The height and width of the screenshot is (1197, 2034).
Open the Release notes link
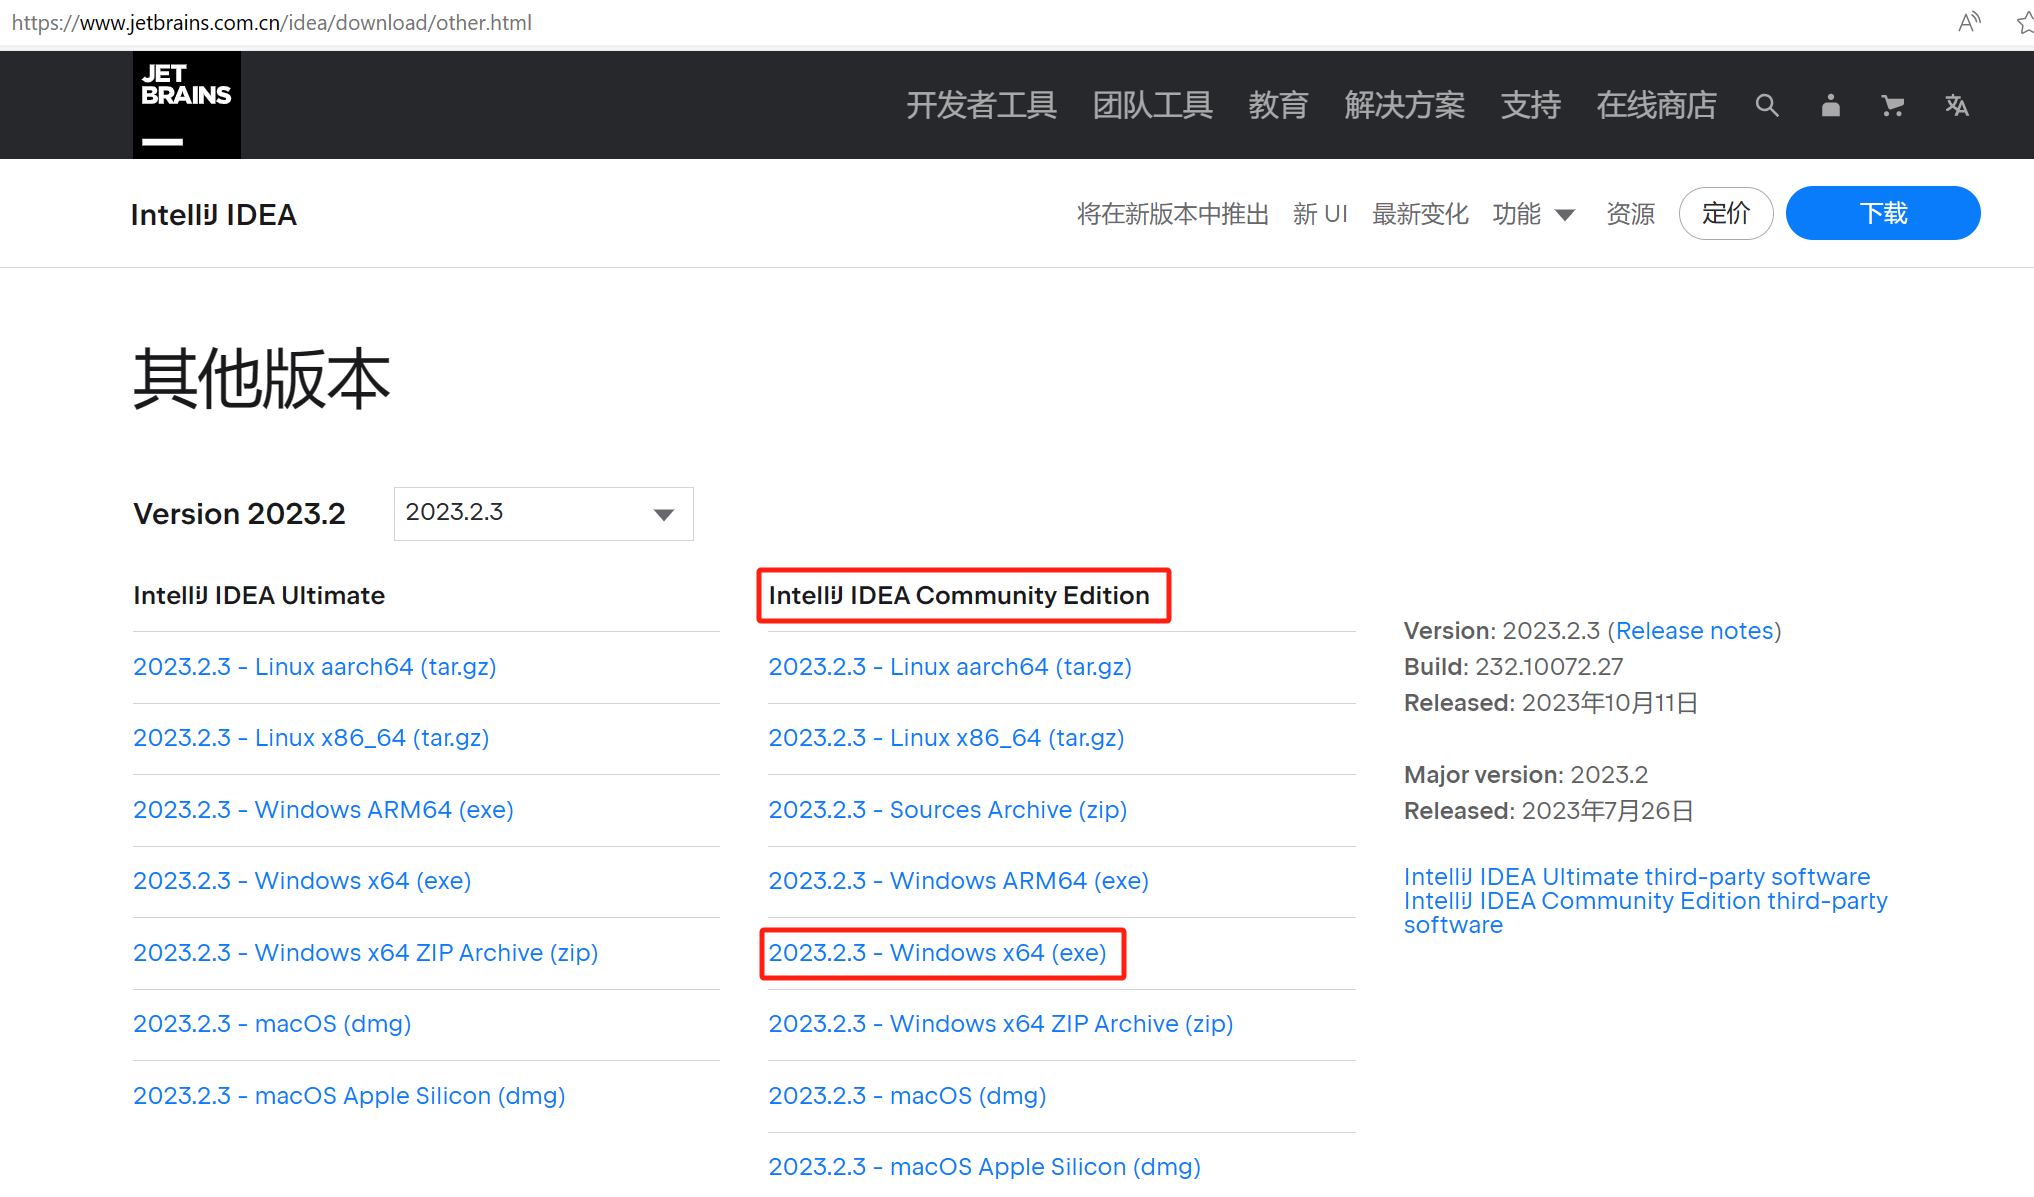[x=1693, y=631]
